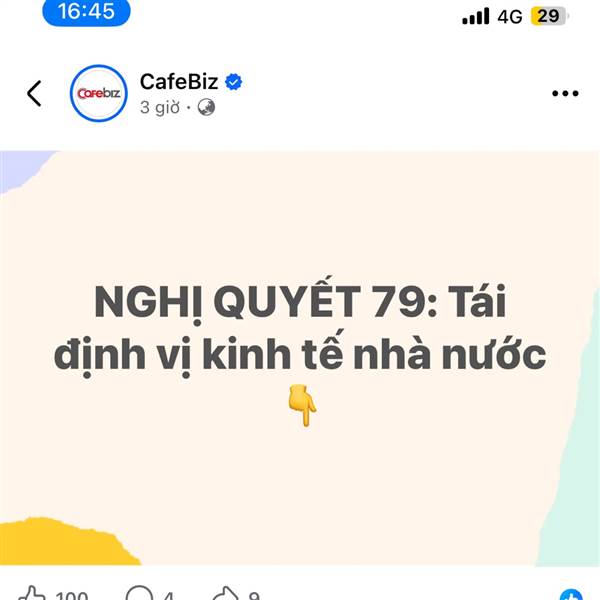Like the post with thumbs-up icon
This screenshot has height=600, width=600.
click(x=32, y=593)
